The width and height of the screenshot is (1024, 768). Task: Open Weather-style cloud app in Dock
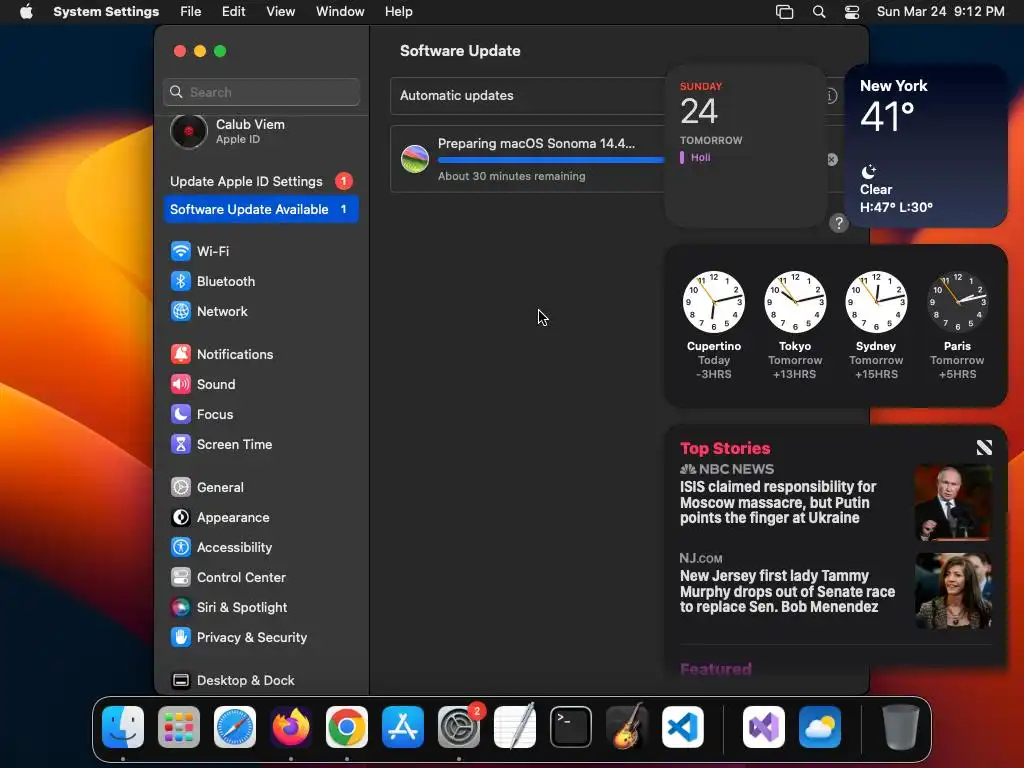(820, 727)
